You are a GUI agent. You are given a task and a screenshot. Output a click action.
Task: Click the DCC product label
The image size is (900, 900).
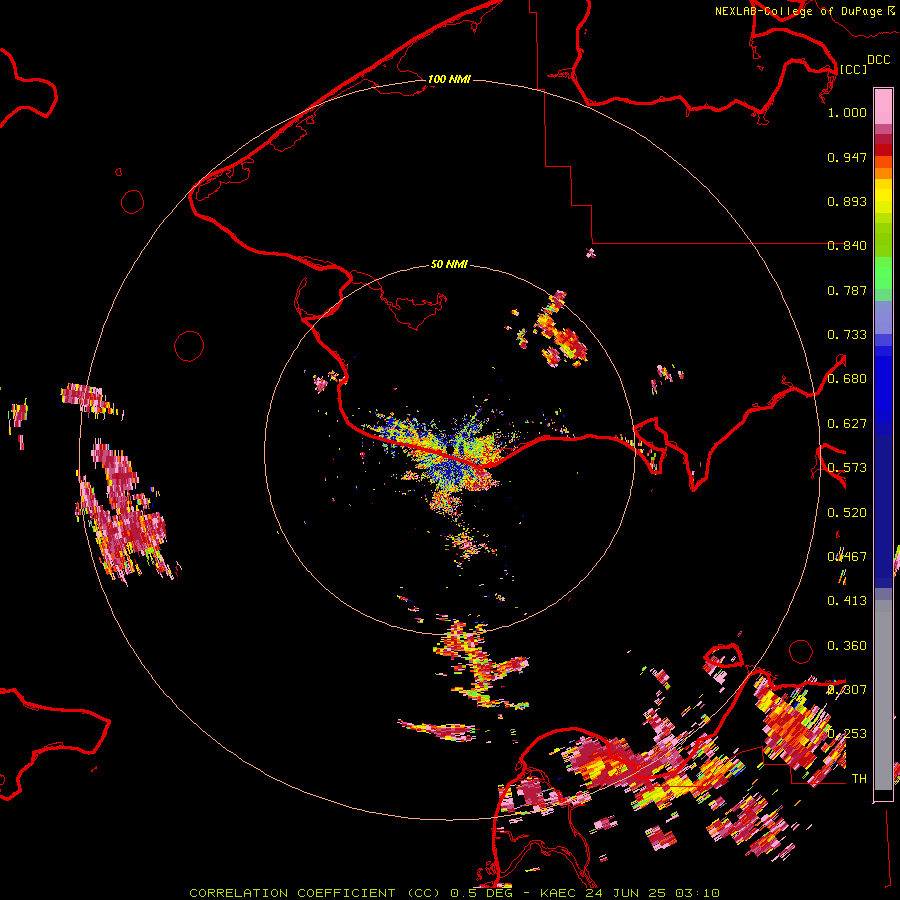pos(879,60)
